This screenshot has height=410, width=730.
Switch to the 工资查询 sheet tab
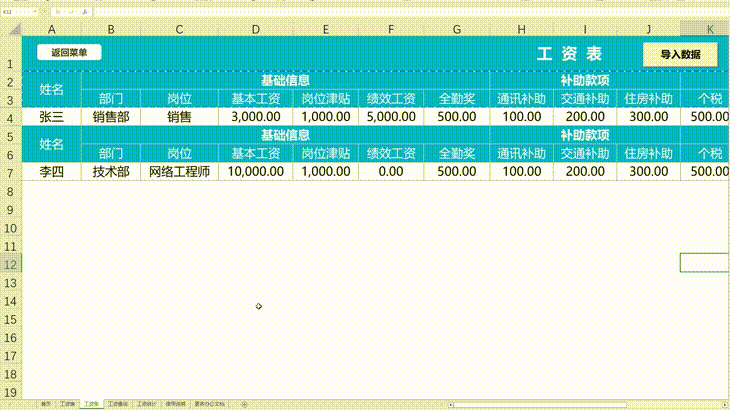point(119,404)
